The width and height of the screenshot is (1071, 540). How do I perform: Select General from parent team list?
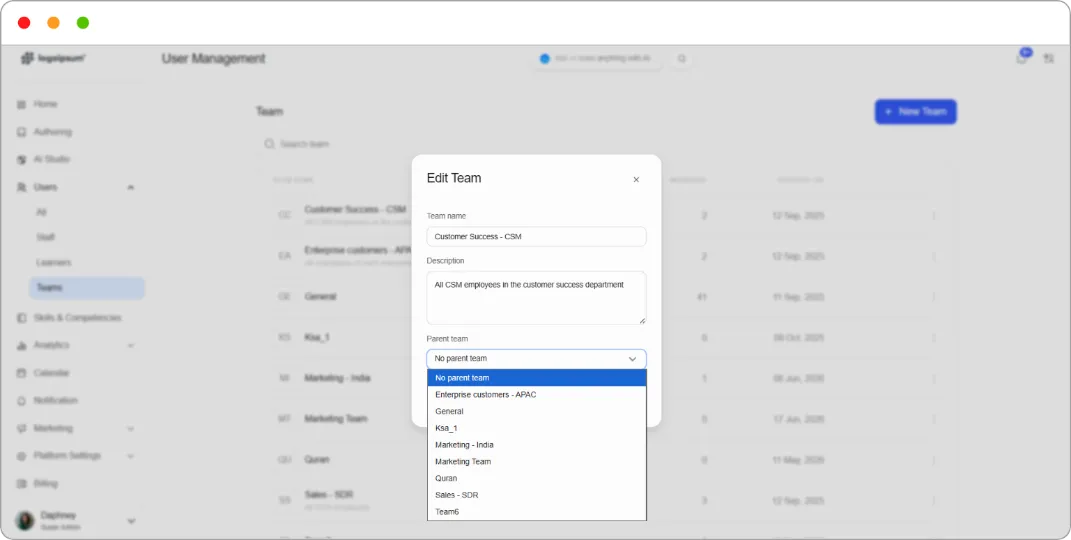pyautogui.click(x=536, y=411)
